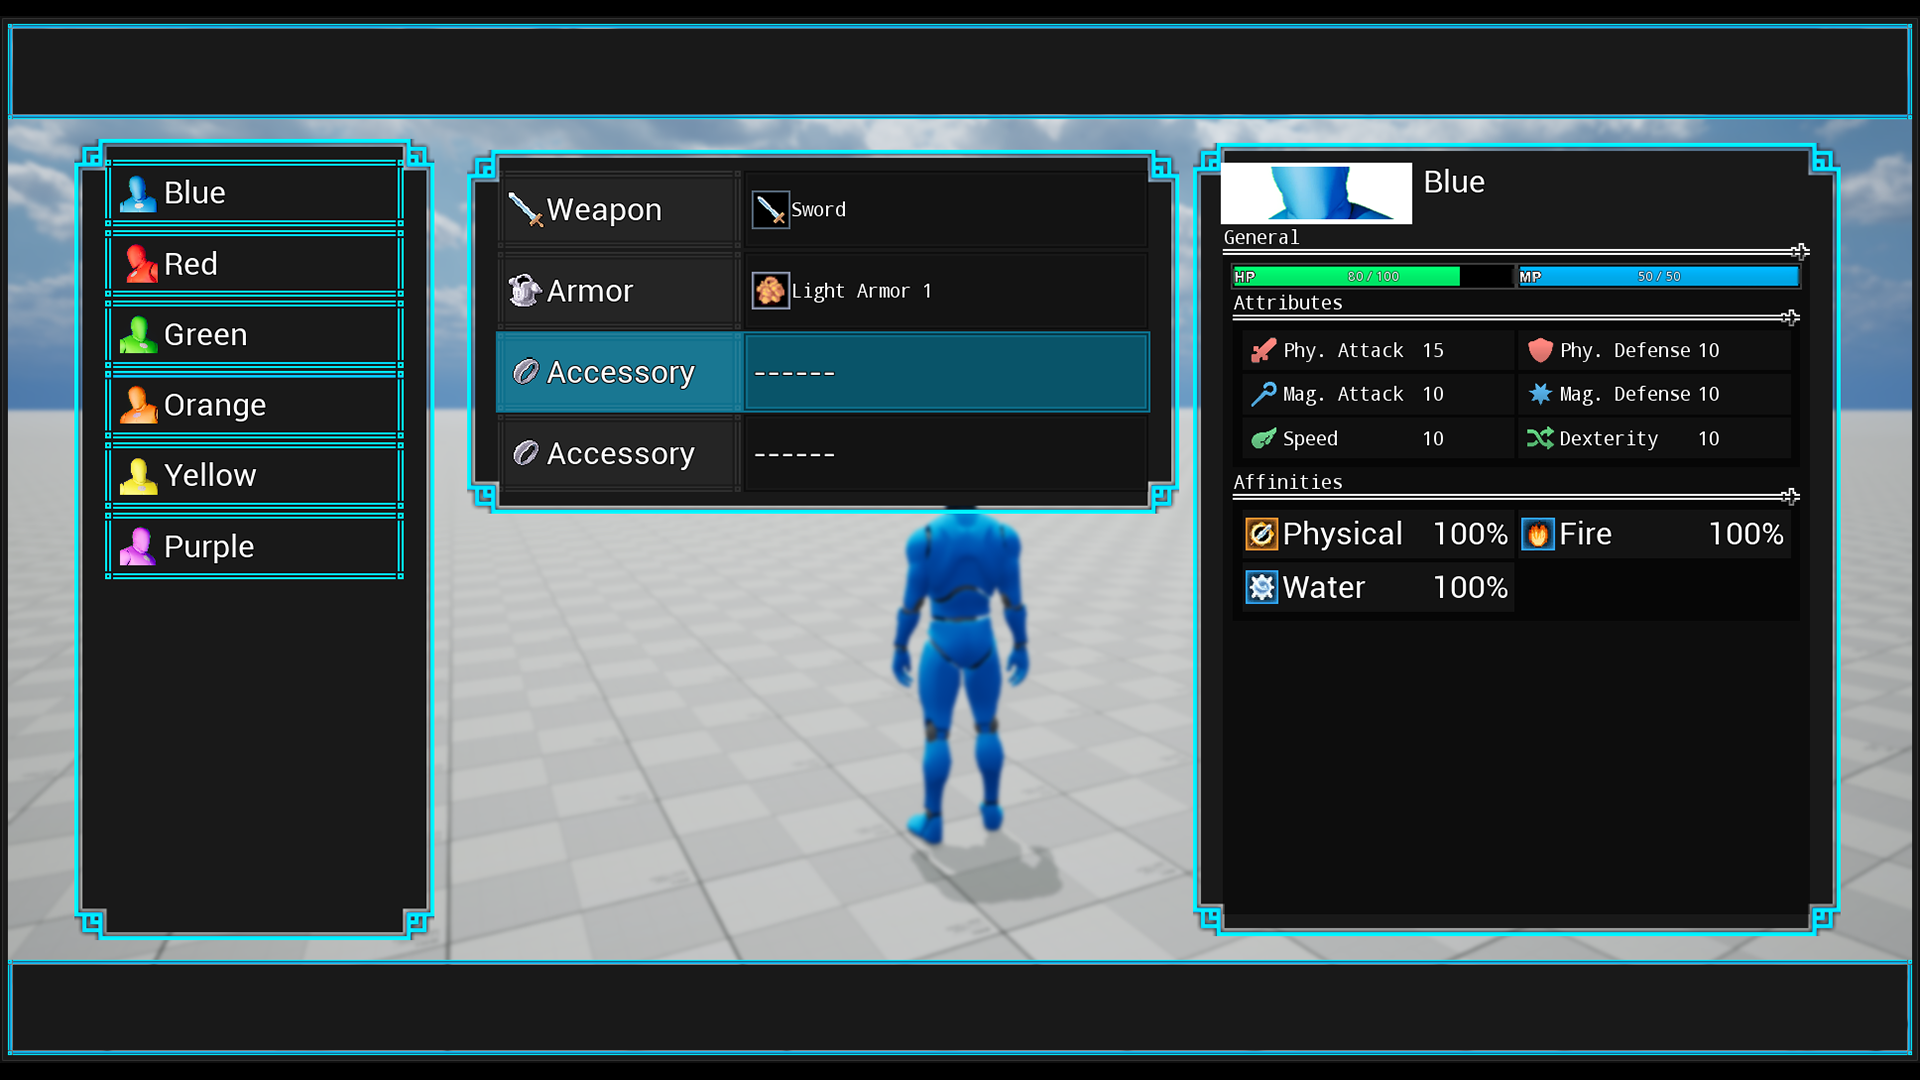Click the blue MP bar
The width and height of the screenshot is (1920, 1080).
[1658, 276]
